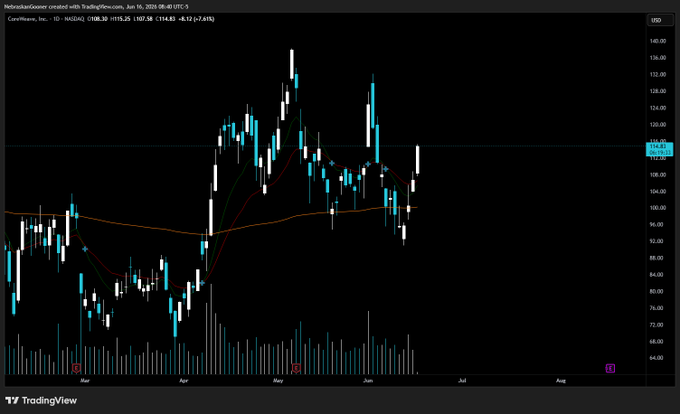Screen dimensions: 680x414
Task: Click the tallest white candle peaking near 138
Action: 292,64
